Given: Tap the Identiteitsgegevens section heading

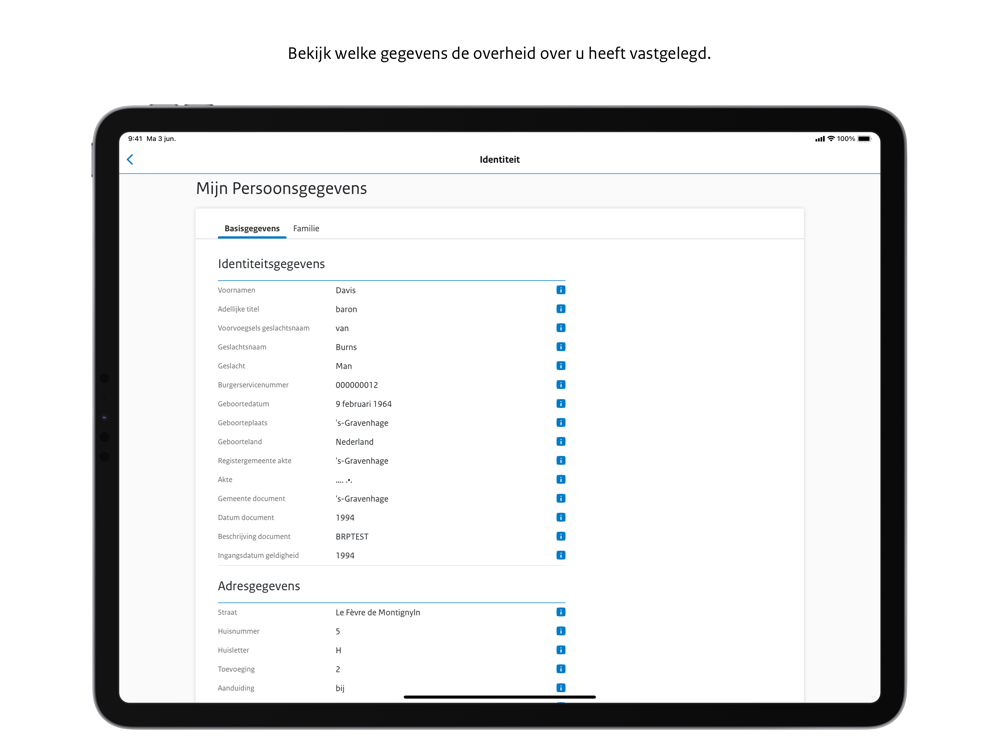Looking at the screenshot, I should (x=271, y=264).
